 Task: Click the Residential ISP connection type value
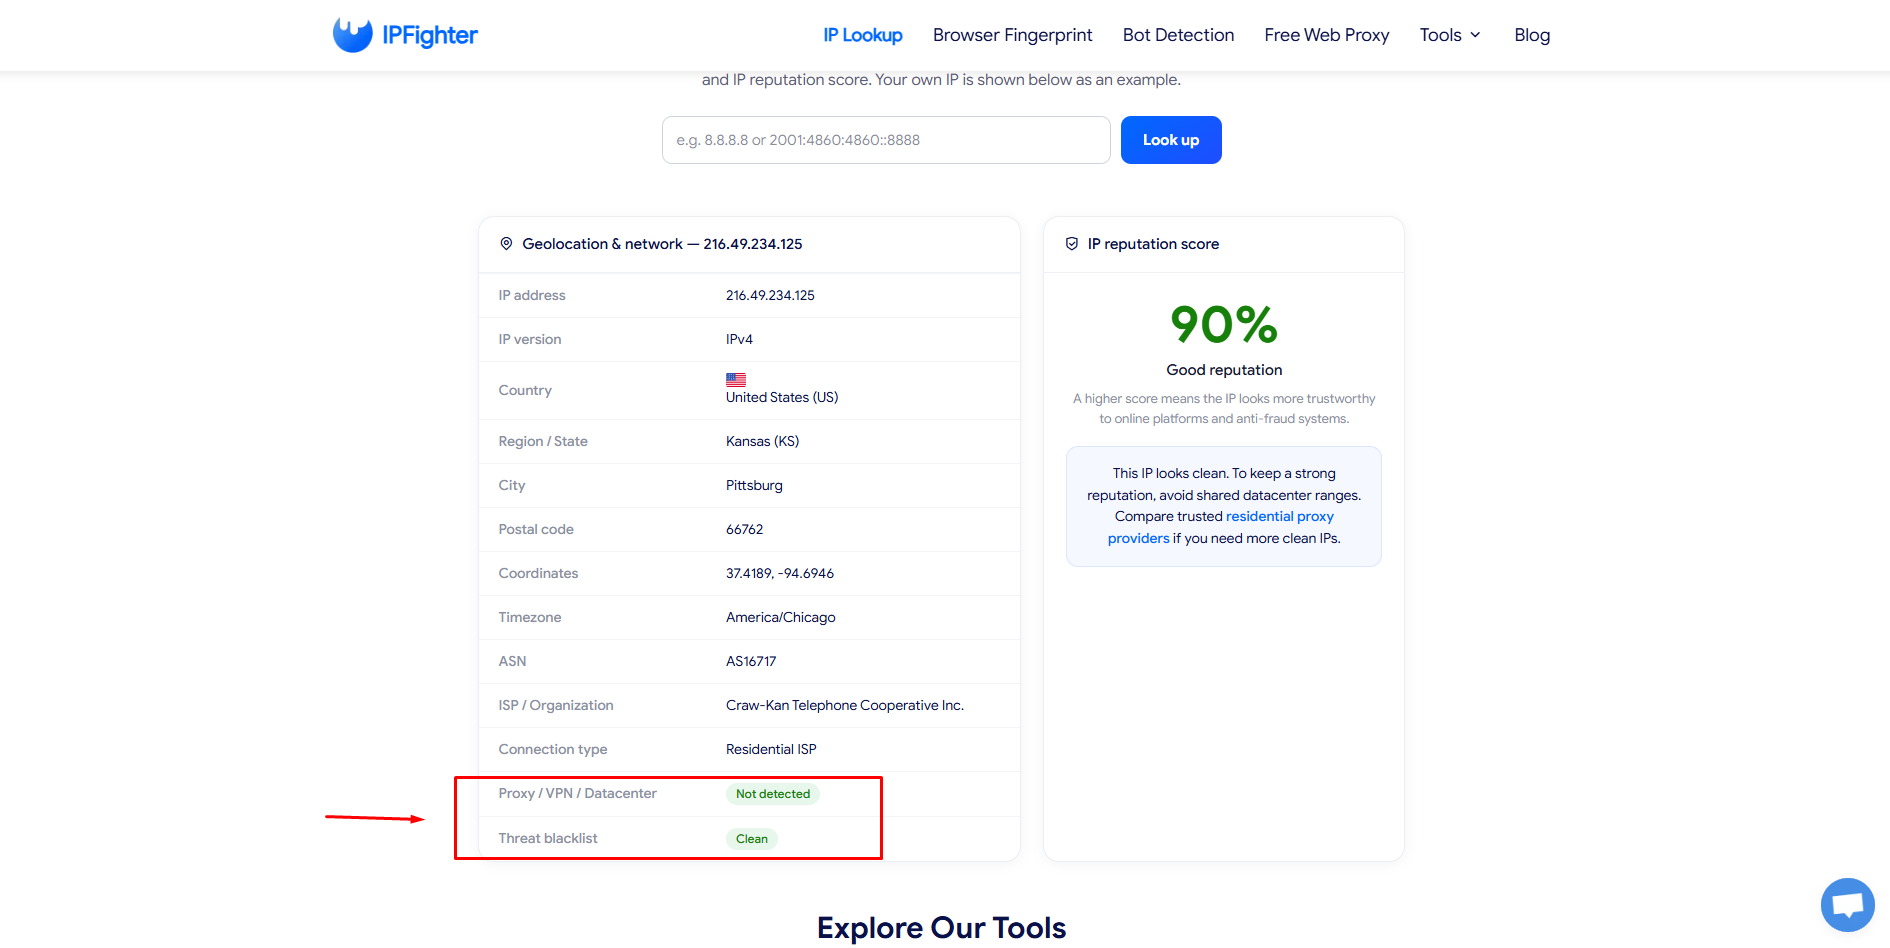point(771,749)
